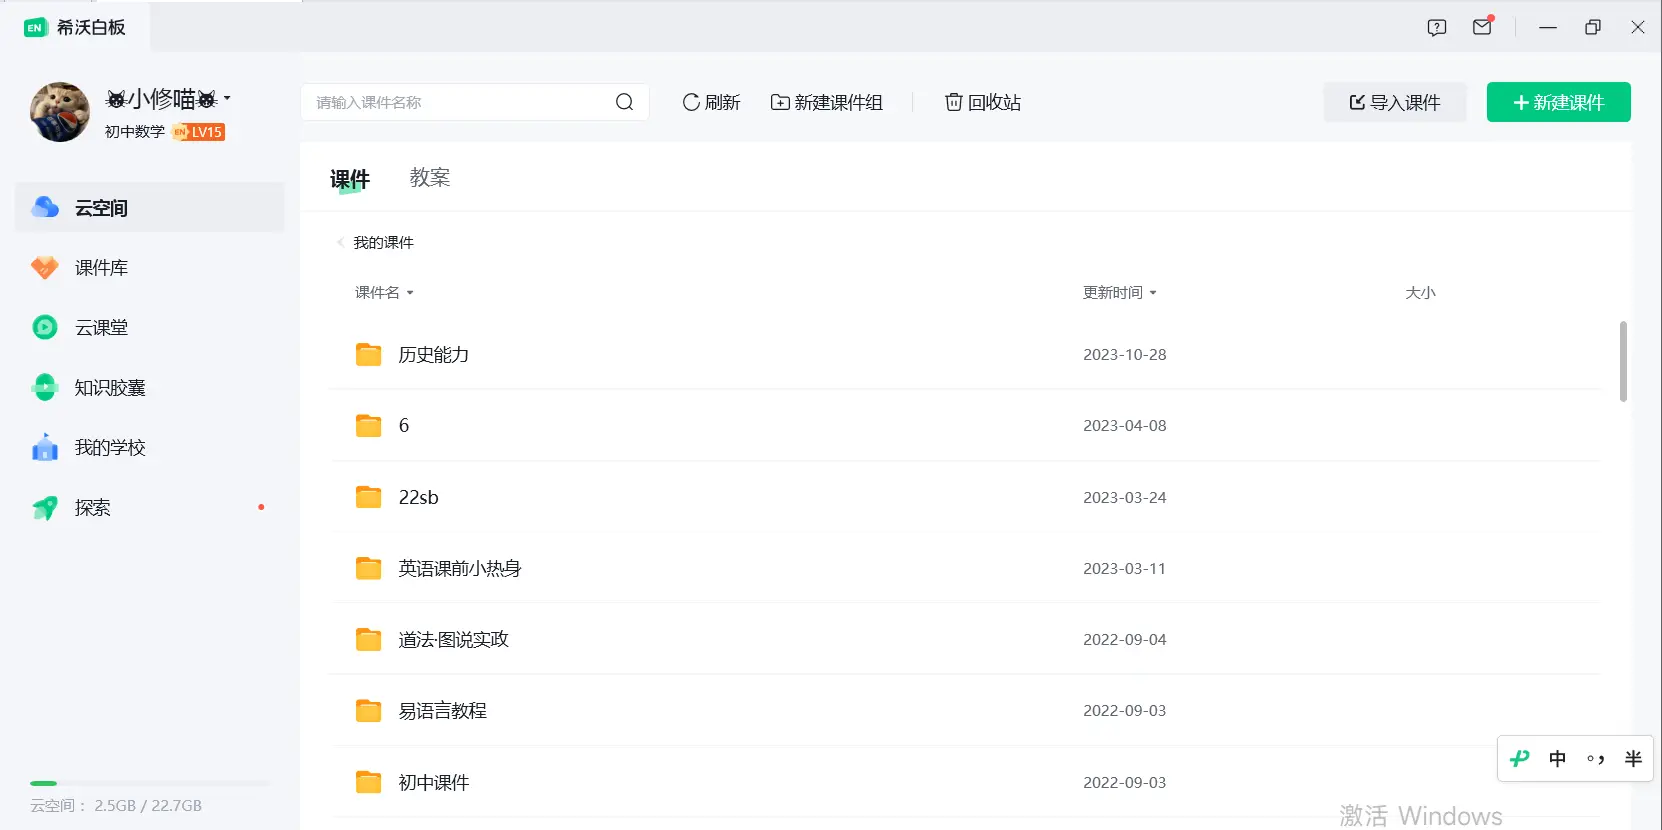Toggle input method Chinese/English mode
1662x830 pixels.
[x=1557, y=759]
